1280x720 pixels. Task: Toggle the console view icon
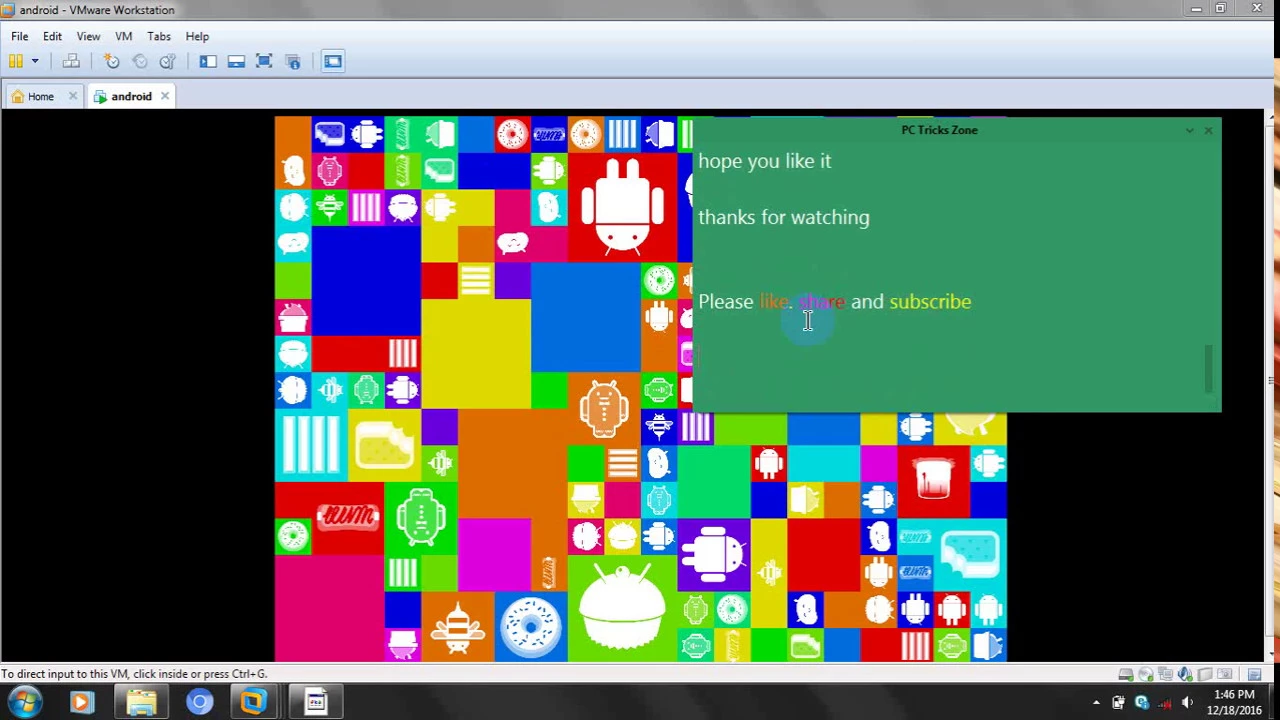333,61
